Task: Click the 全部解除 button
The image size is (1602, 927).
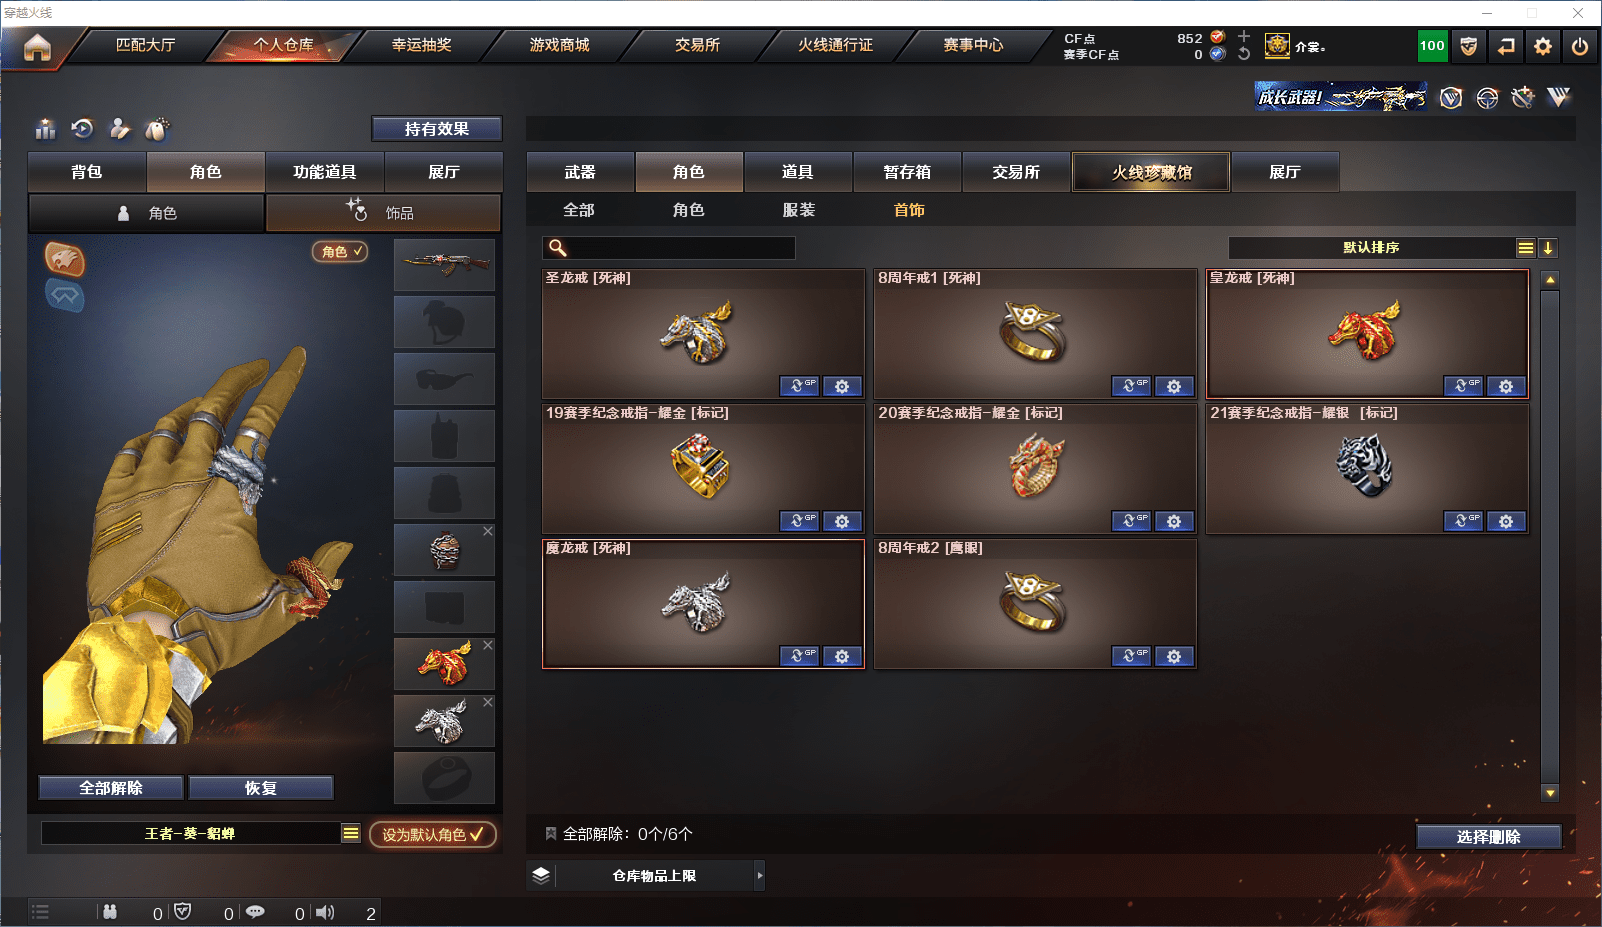Action: coord(111,788)
